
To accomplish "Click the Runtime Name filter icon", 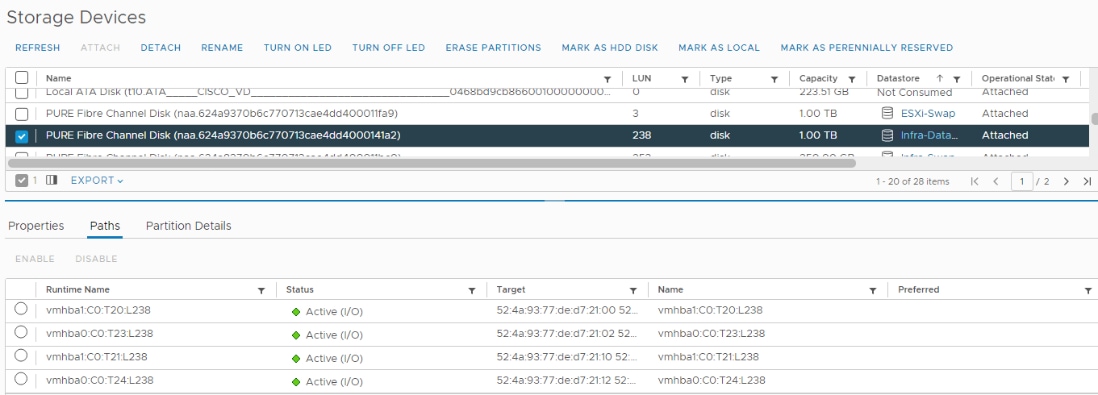I will pyautogui.click(x=261, y=290).
